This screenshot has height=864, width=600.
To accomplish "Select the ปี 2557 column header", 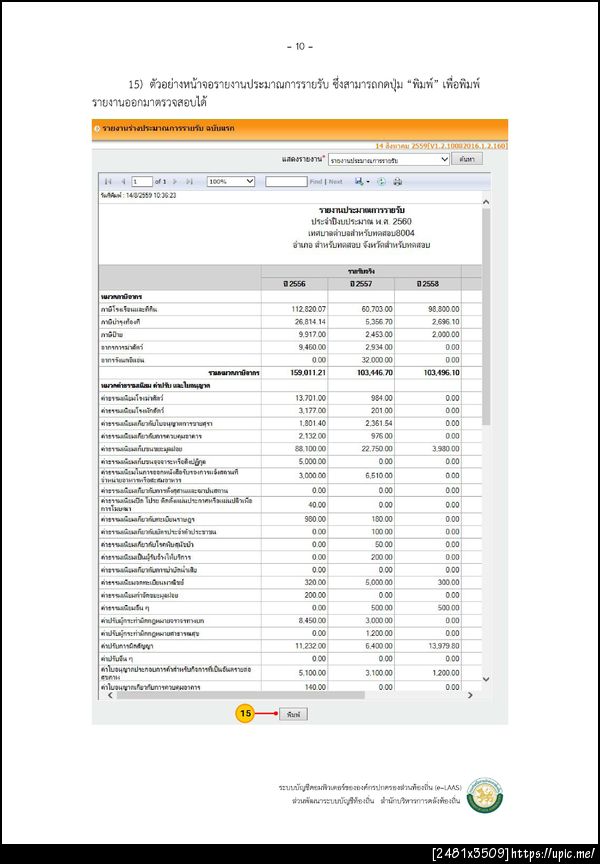I will click(361, 284).
